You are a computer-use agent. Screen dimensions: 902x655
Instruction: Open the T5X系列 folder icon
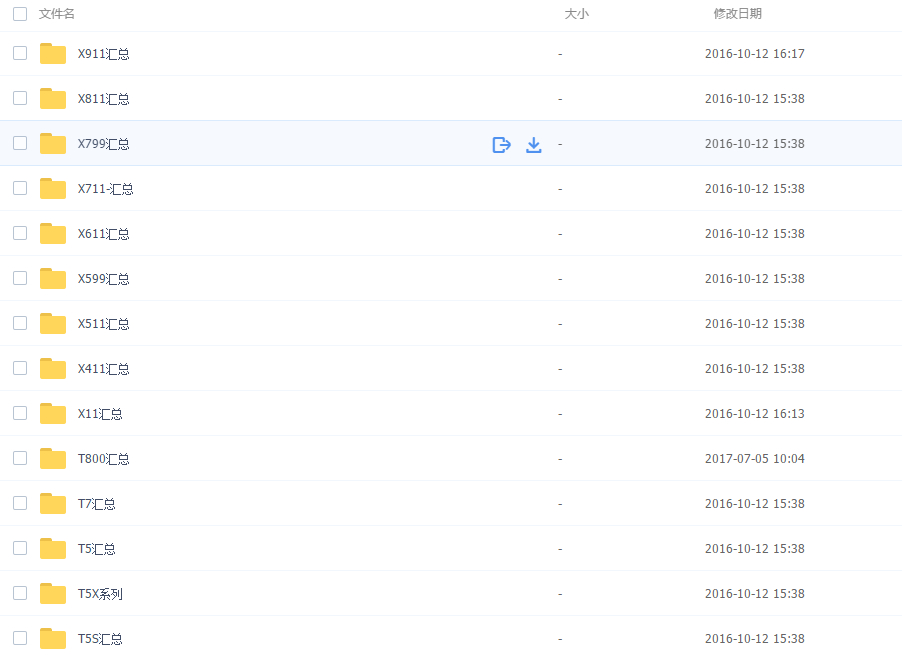coord(53,593)
